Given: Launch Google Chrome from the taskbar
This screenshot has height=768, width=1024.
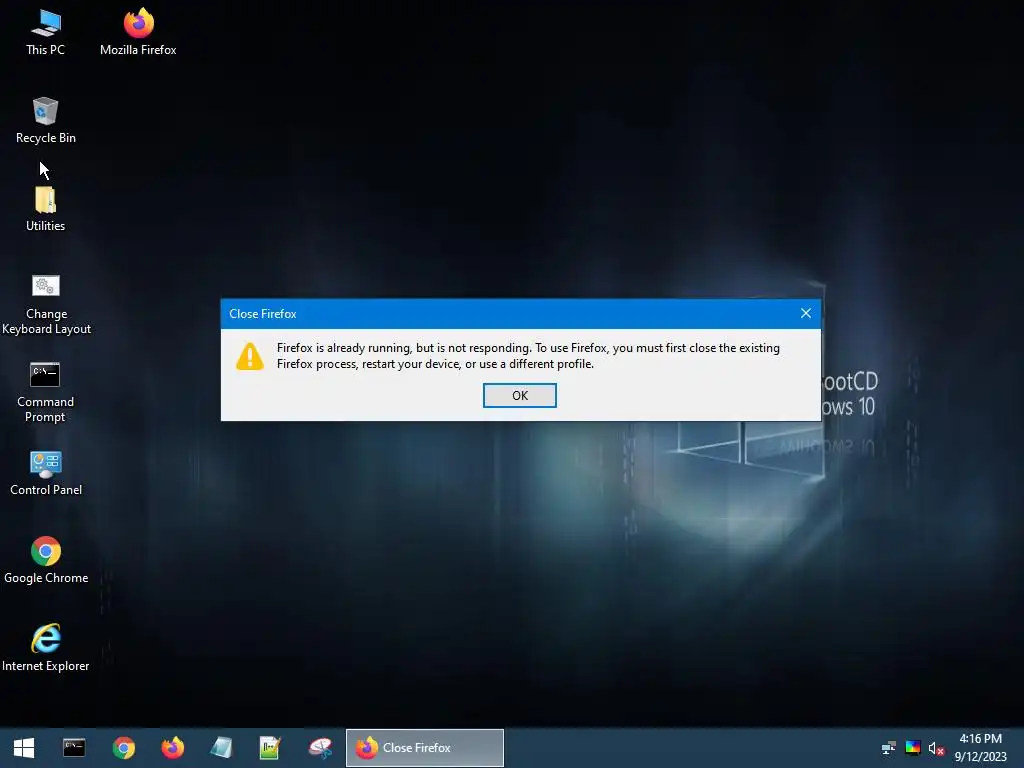Looking at the screenshot, I should click(x=123, y=748).
